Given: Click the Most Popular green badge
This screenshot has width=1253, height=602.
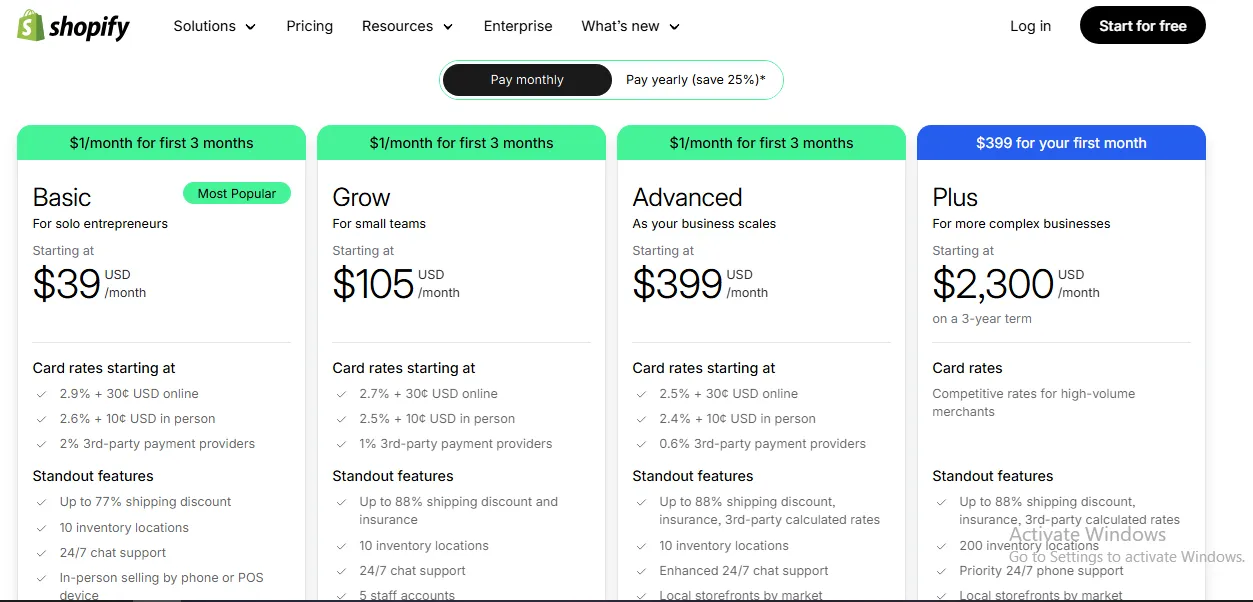Looking at the screenshot, I should point(237,193).
